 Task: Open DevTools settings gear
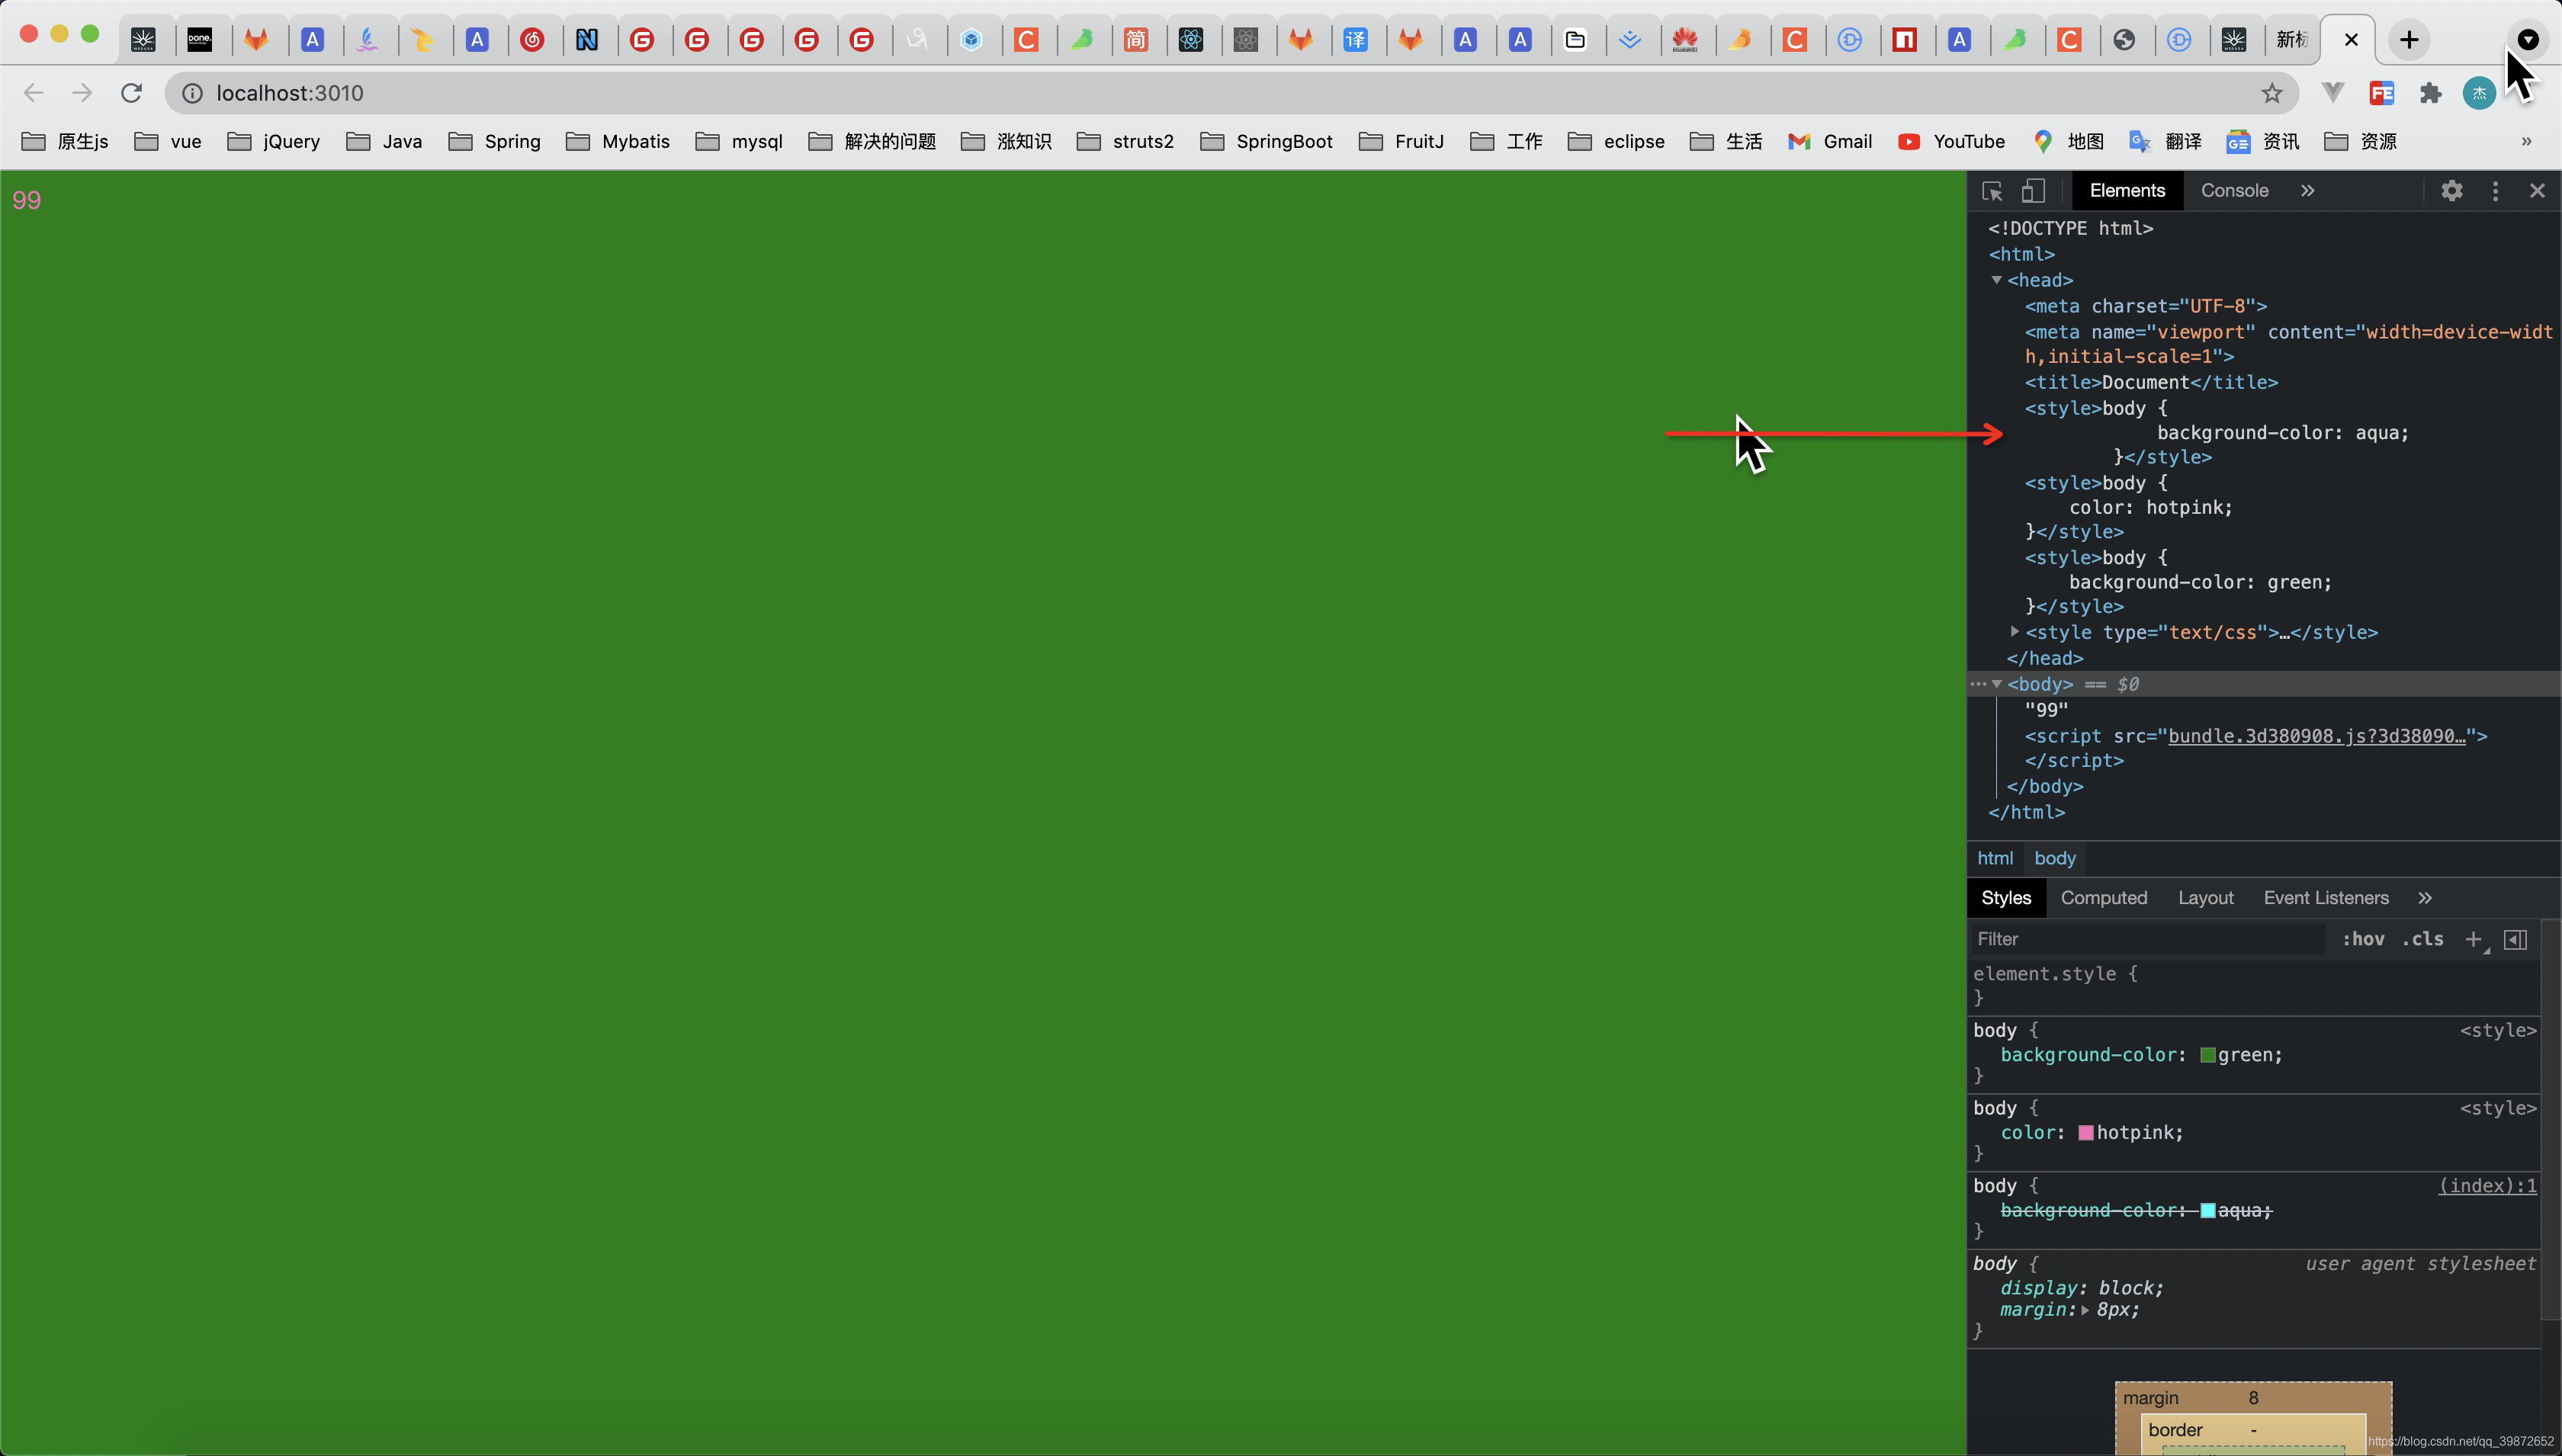click(x=2452, y=191)
